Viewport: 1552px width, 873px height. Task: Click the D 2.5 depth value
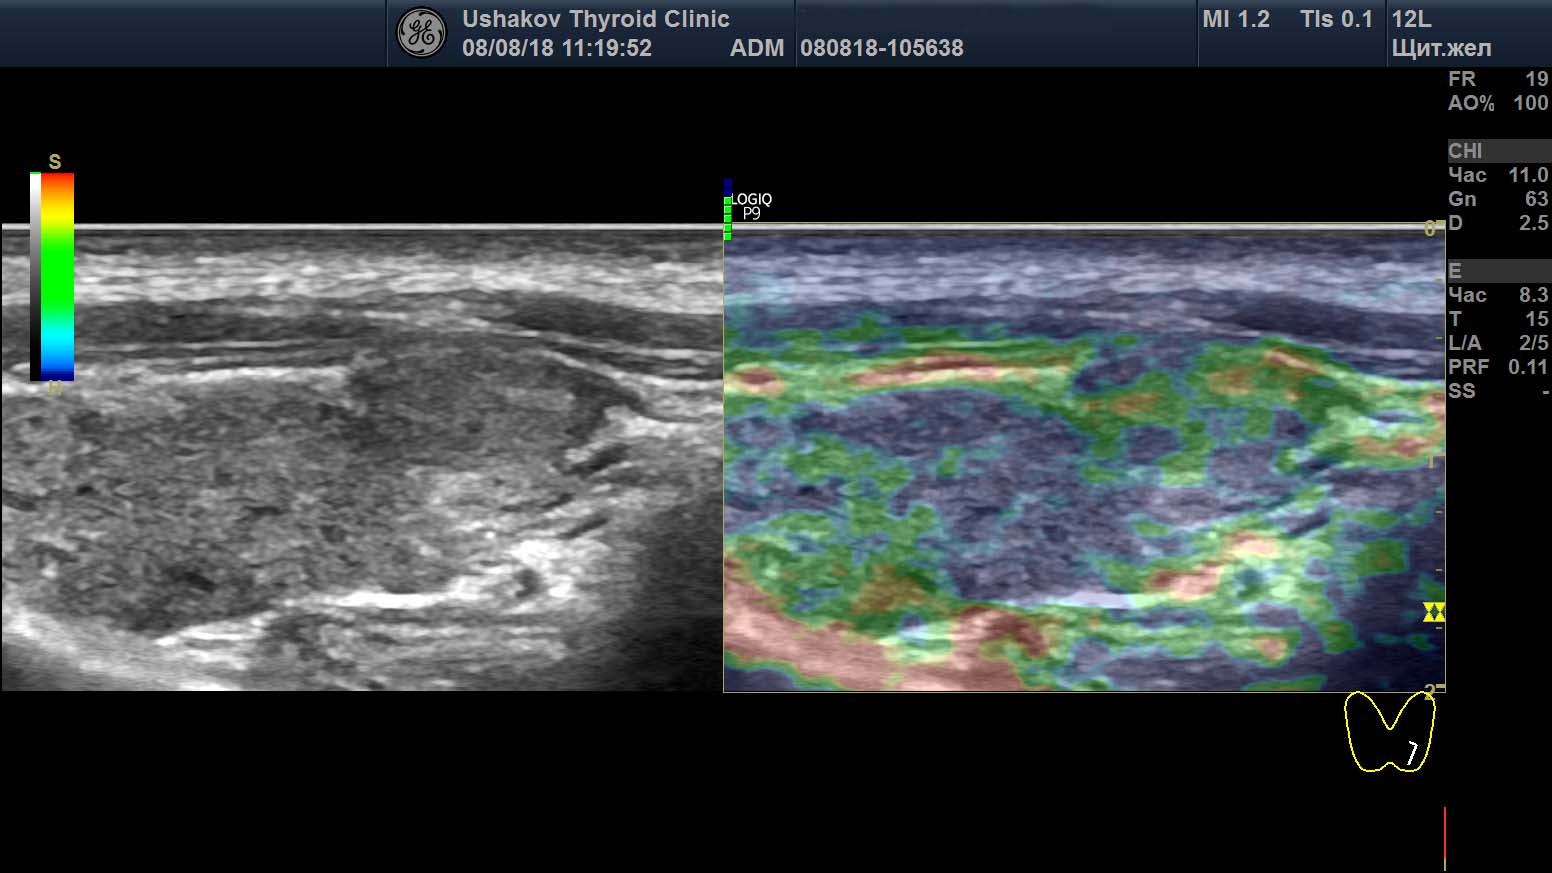click(1498, 223)
